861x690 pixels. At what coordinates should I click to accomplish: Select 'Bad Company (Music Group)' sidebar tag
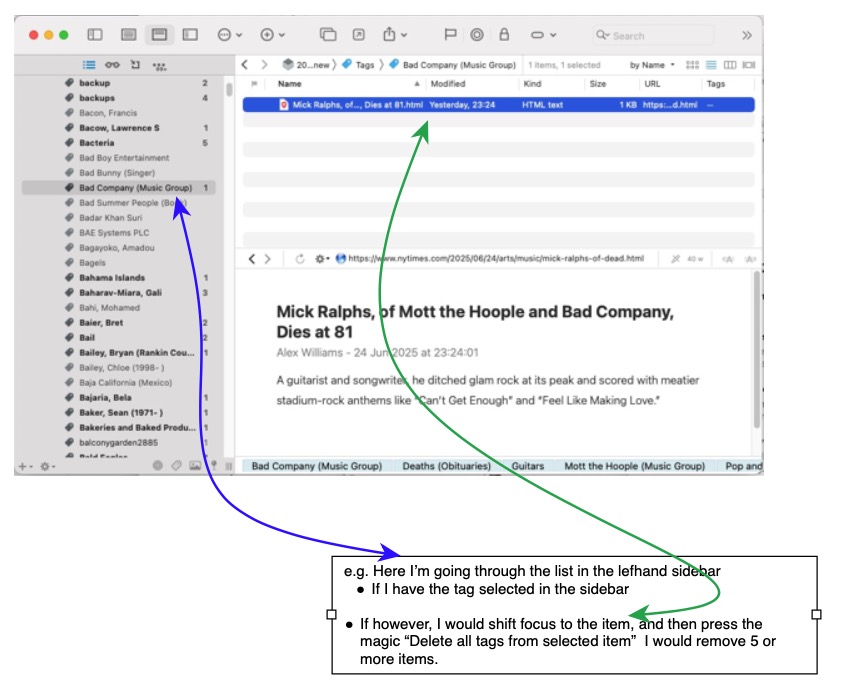coord(118,188)
